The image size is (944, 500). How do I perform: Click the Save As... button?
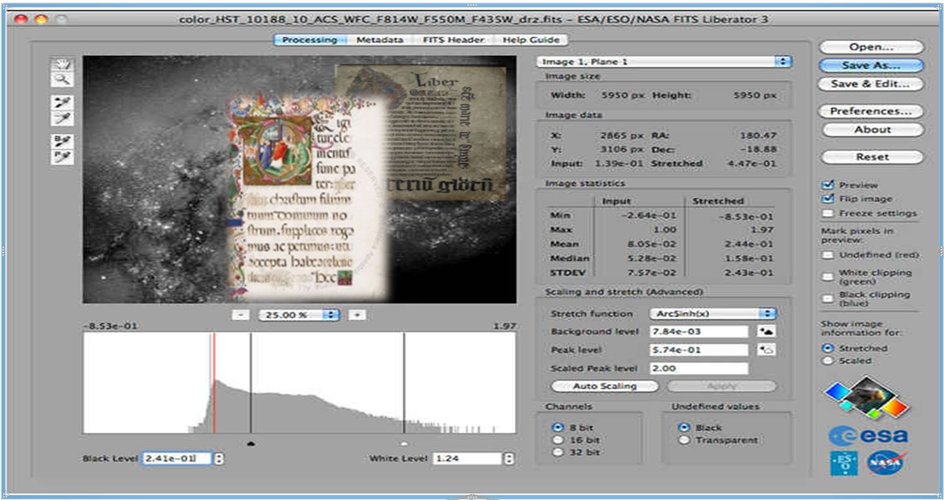coord(871,65)
